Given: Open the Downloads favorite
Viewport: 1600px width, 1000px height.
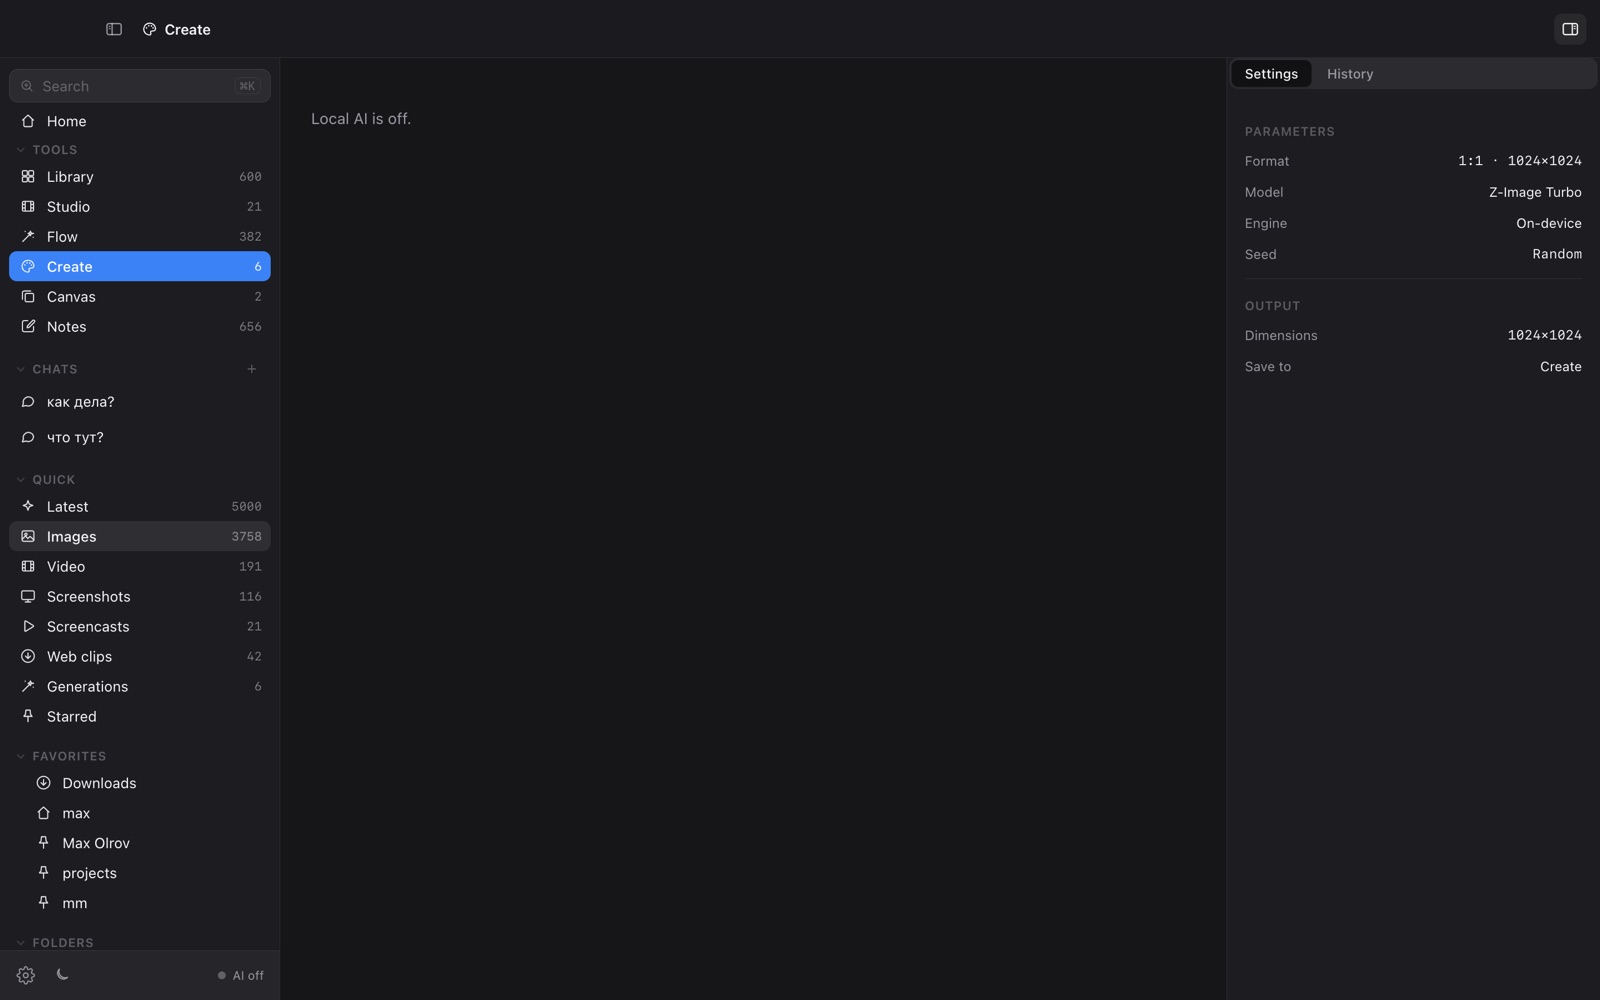Looking at the screenshot, I should coord(140,783).
